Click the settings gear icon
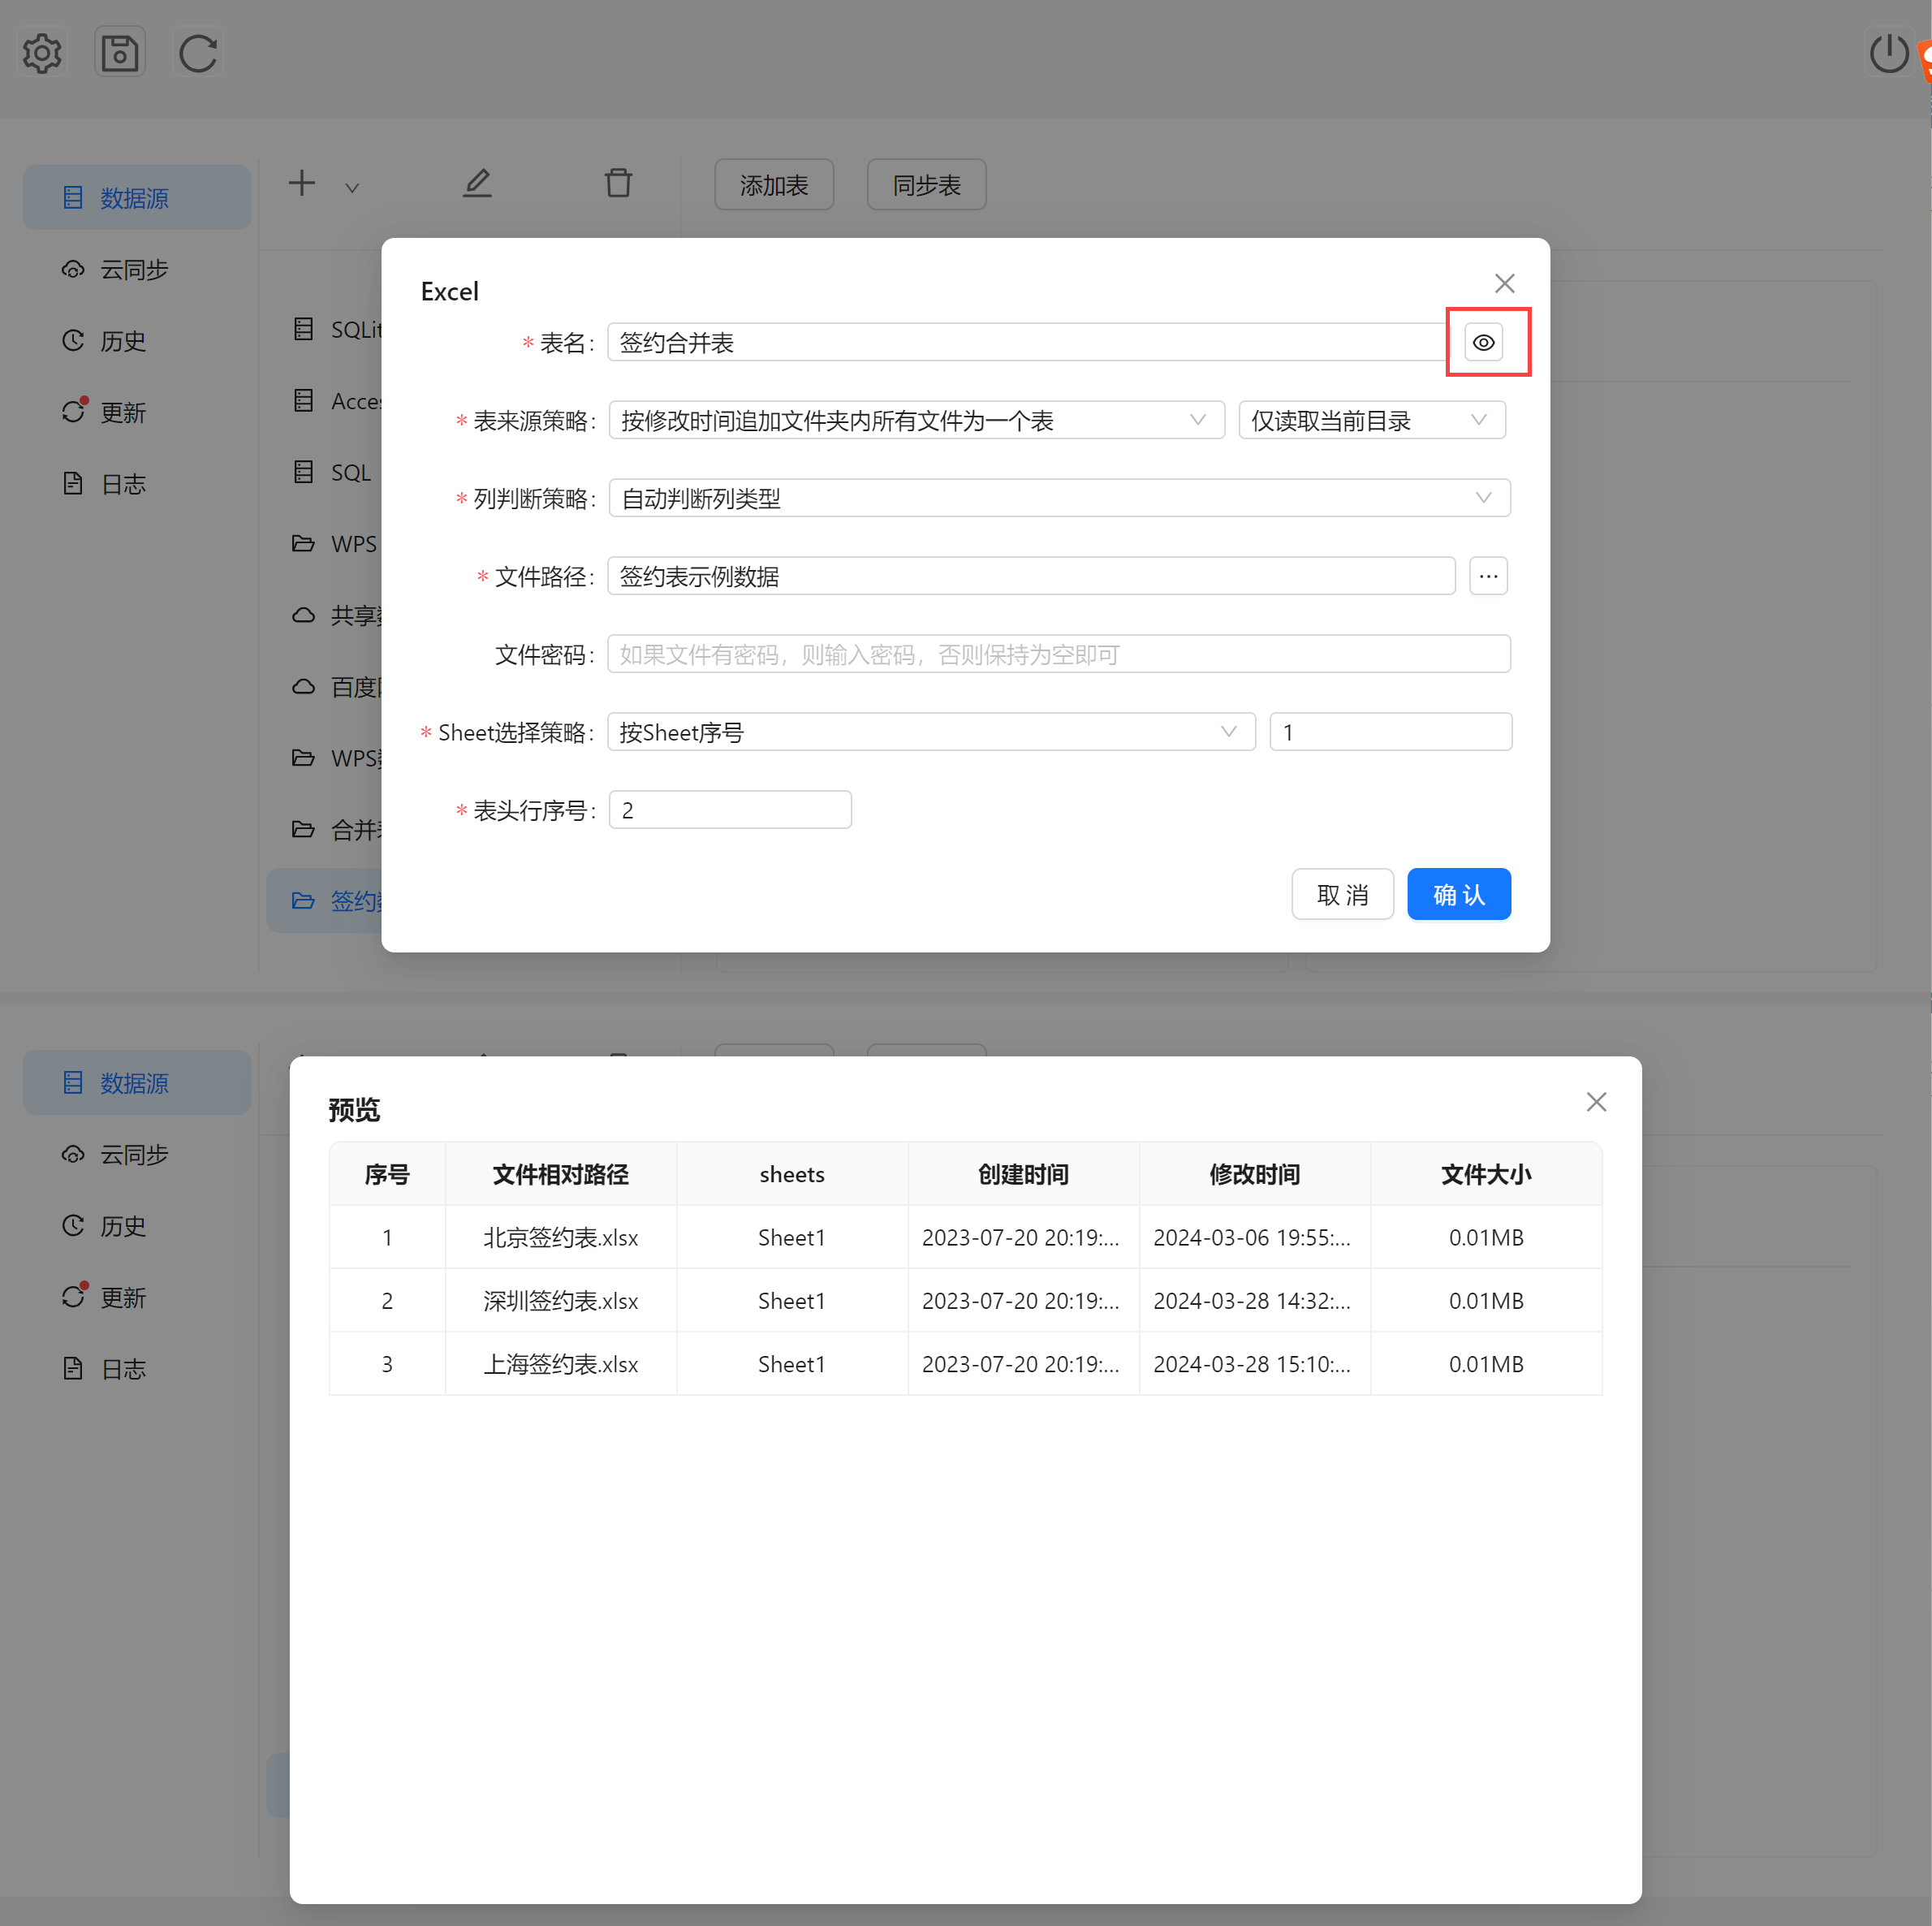The width and height of the screenshot is (1932, 1926). tap(42, 53)
